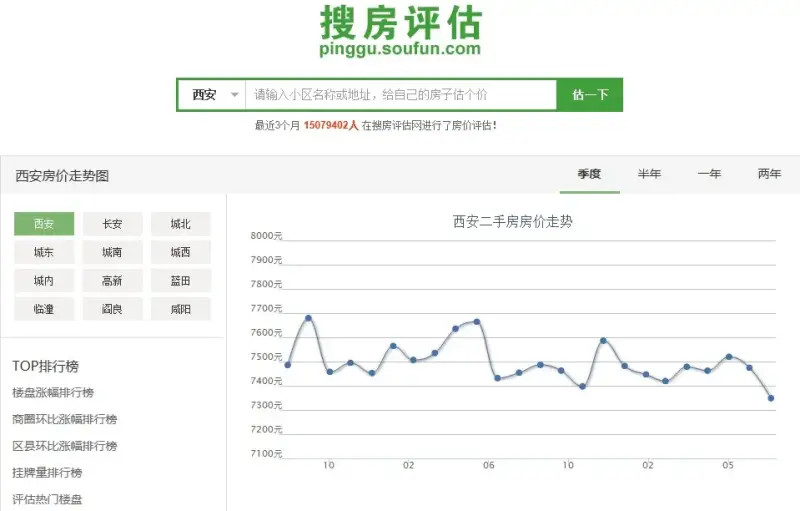The height and width of the screenshot is (511, 800).
Task: Select the 城西 district button
Action: 181,252
